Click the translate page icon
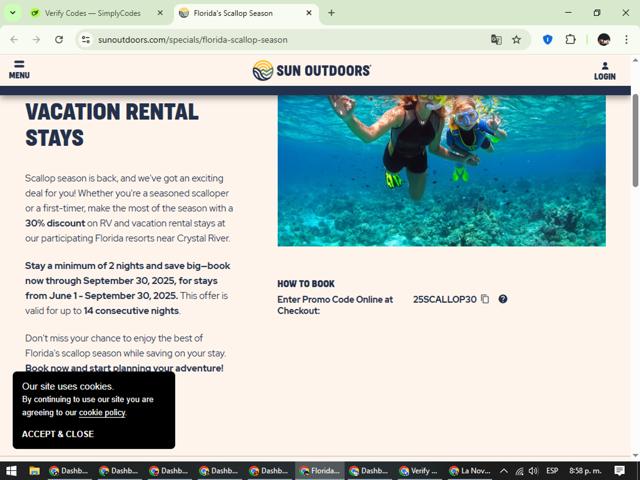The image size is (640, 480). [496, 40]
